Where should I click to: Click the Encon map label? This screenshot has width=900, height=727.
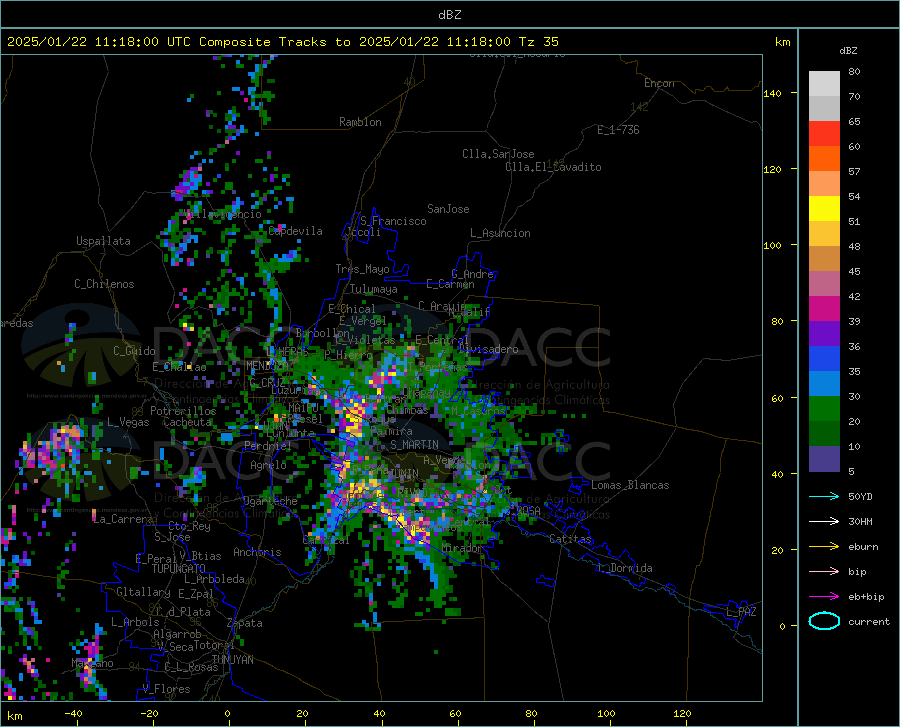659,83
